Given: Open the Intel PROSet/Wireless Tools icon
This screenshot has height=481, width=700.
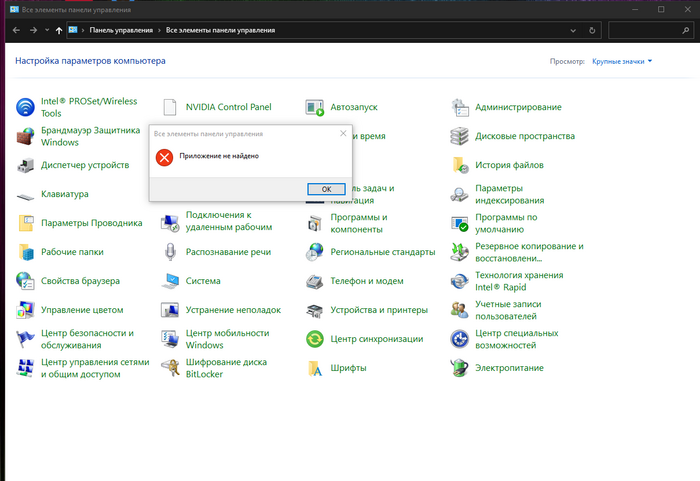Looking at the screenshot, I should pos(25,107).
